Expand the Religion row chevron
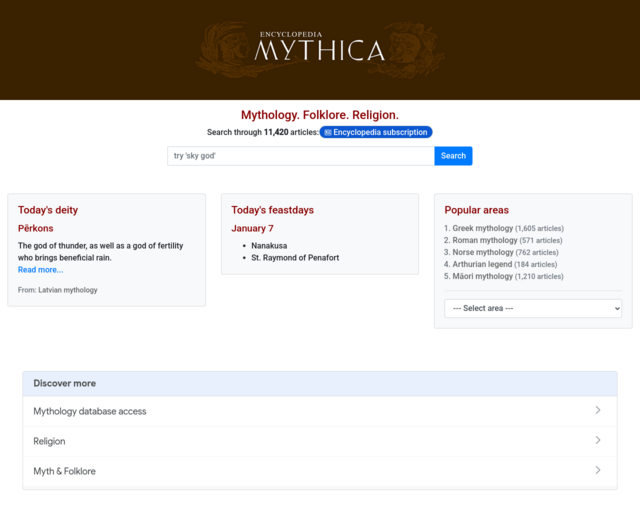Image resolution: width=640 pixels, height=512 pixels. [598, 440]
